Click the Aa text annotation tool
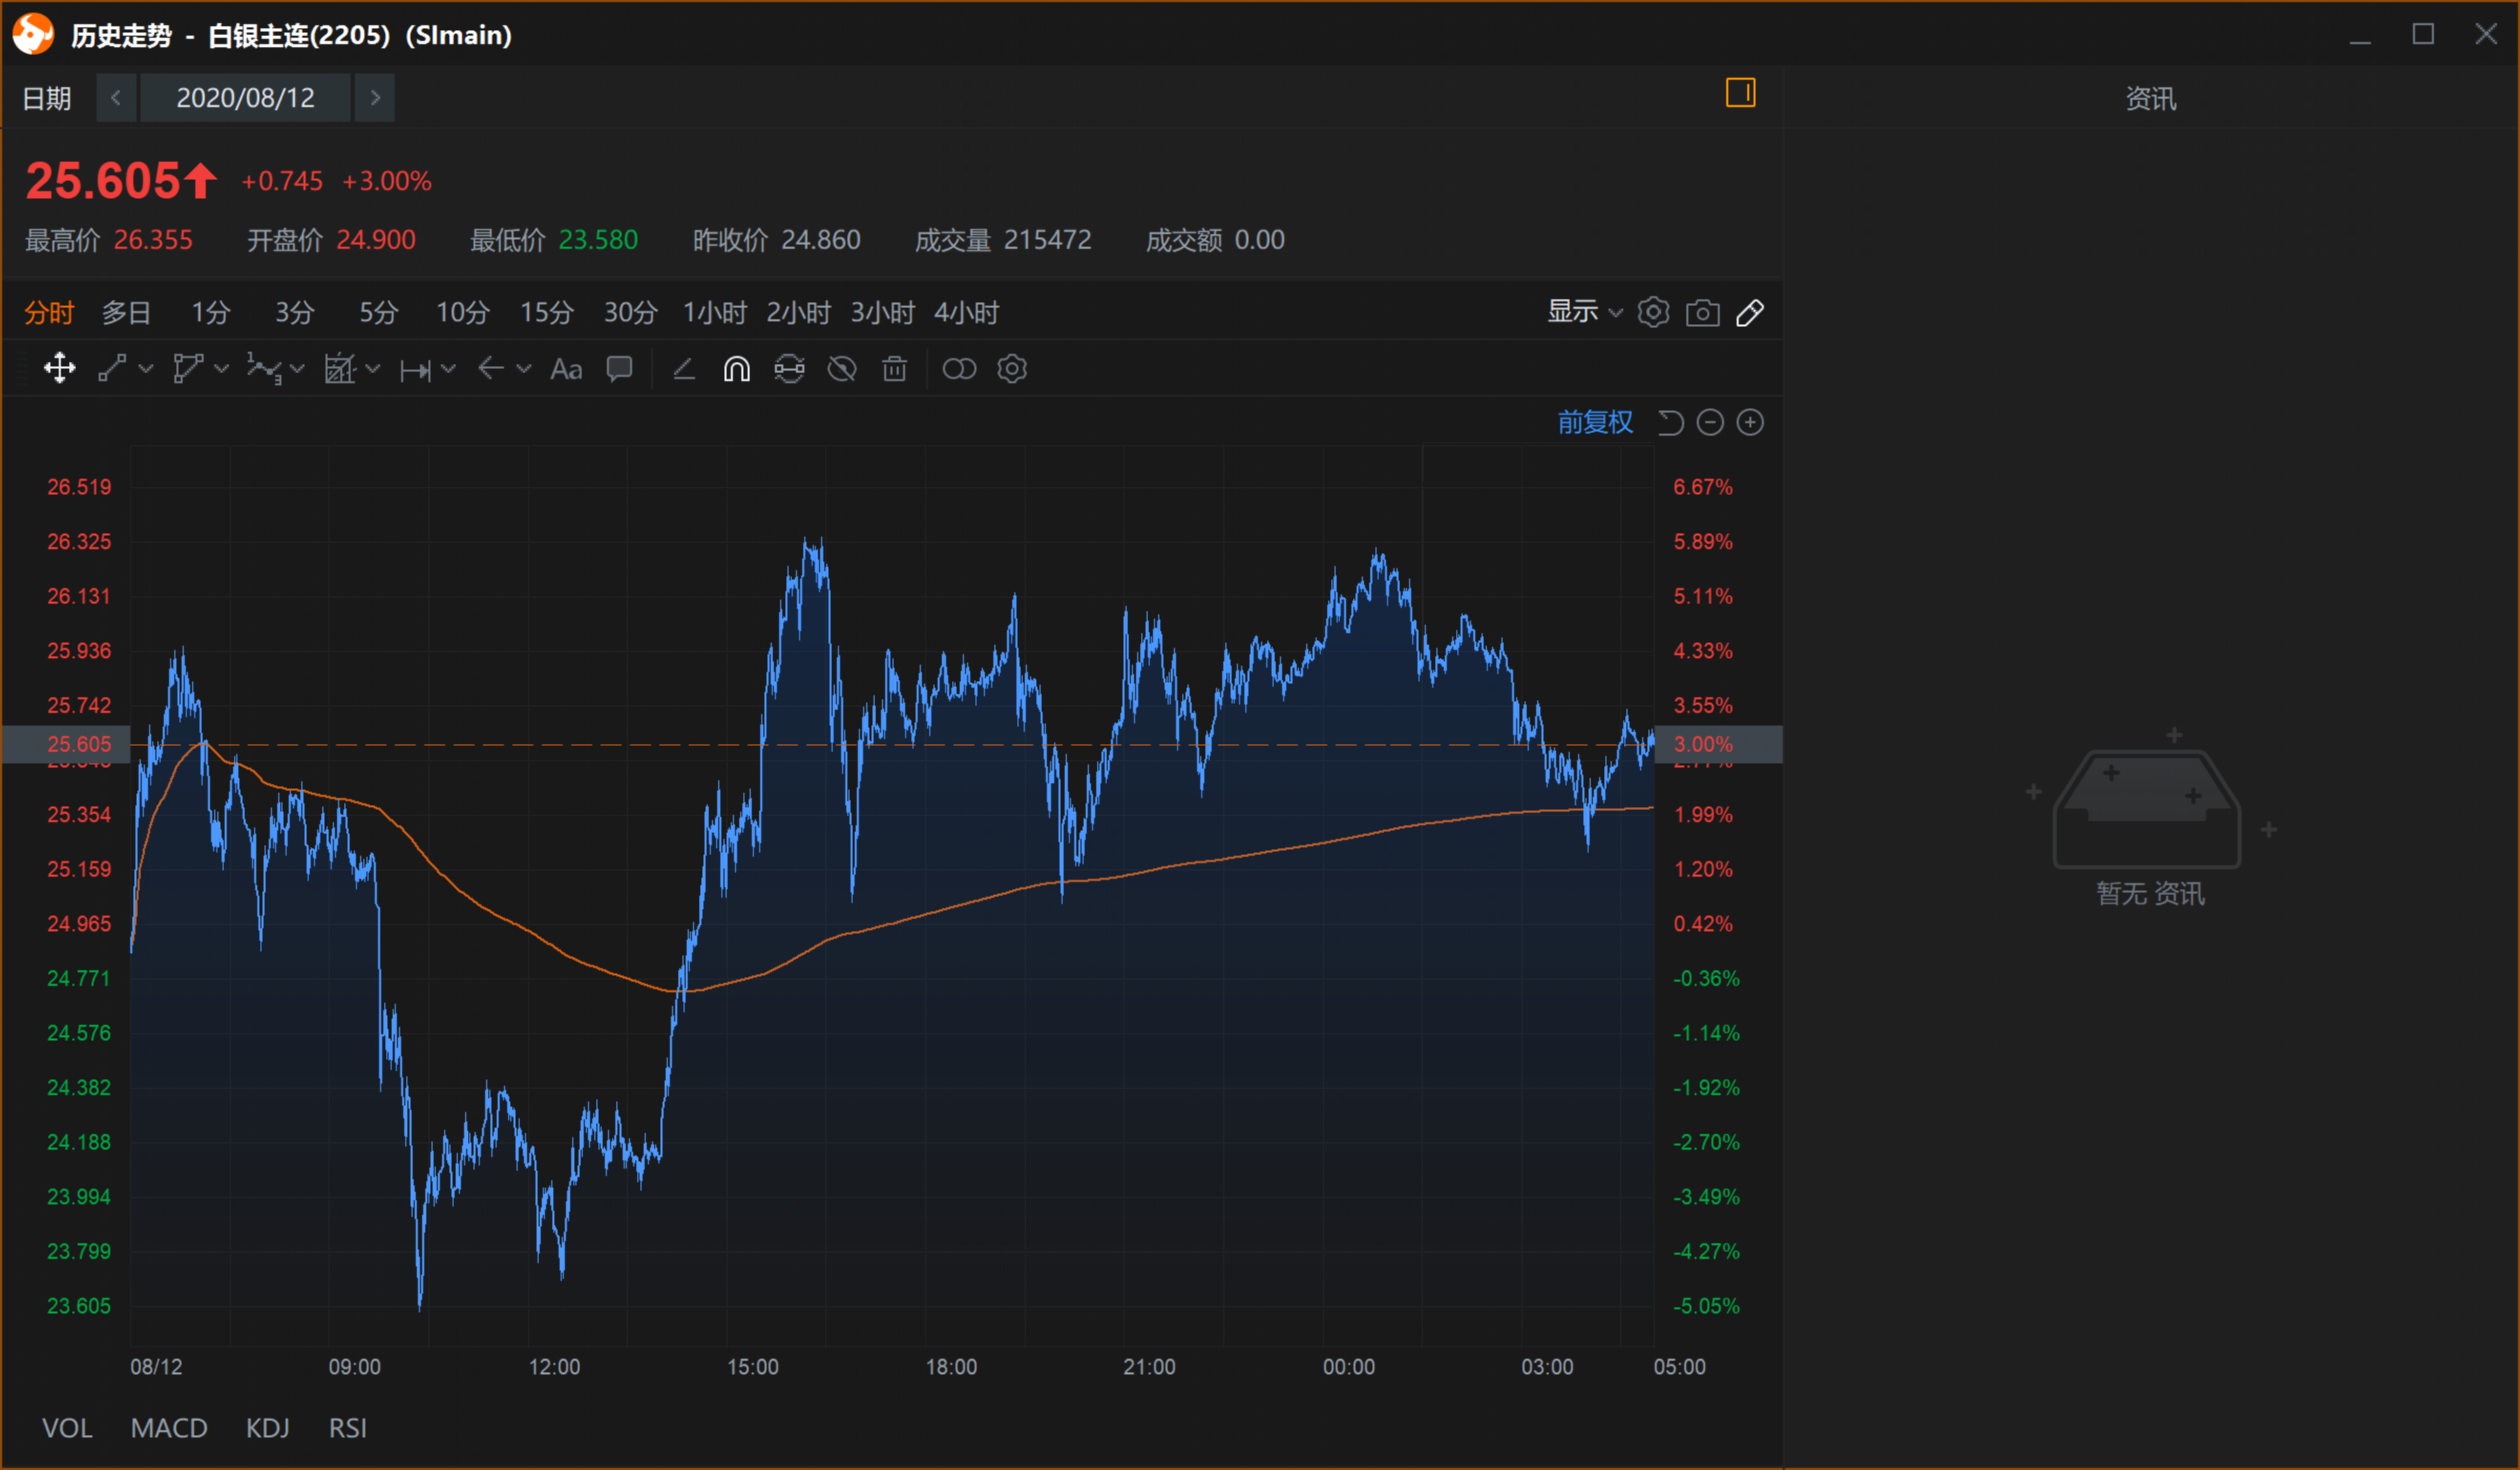The image size is (2520, 1470). (x=566, y=369)
